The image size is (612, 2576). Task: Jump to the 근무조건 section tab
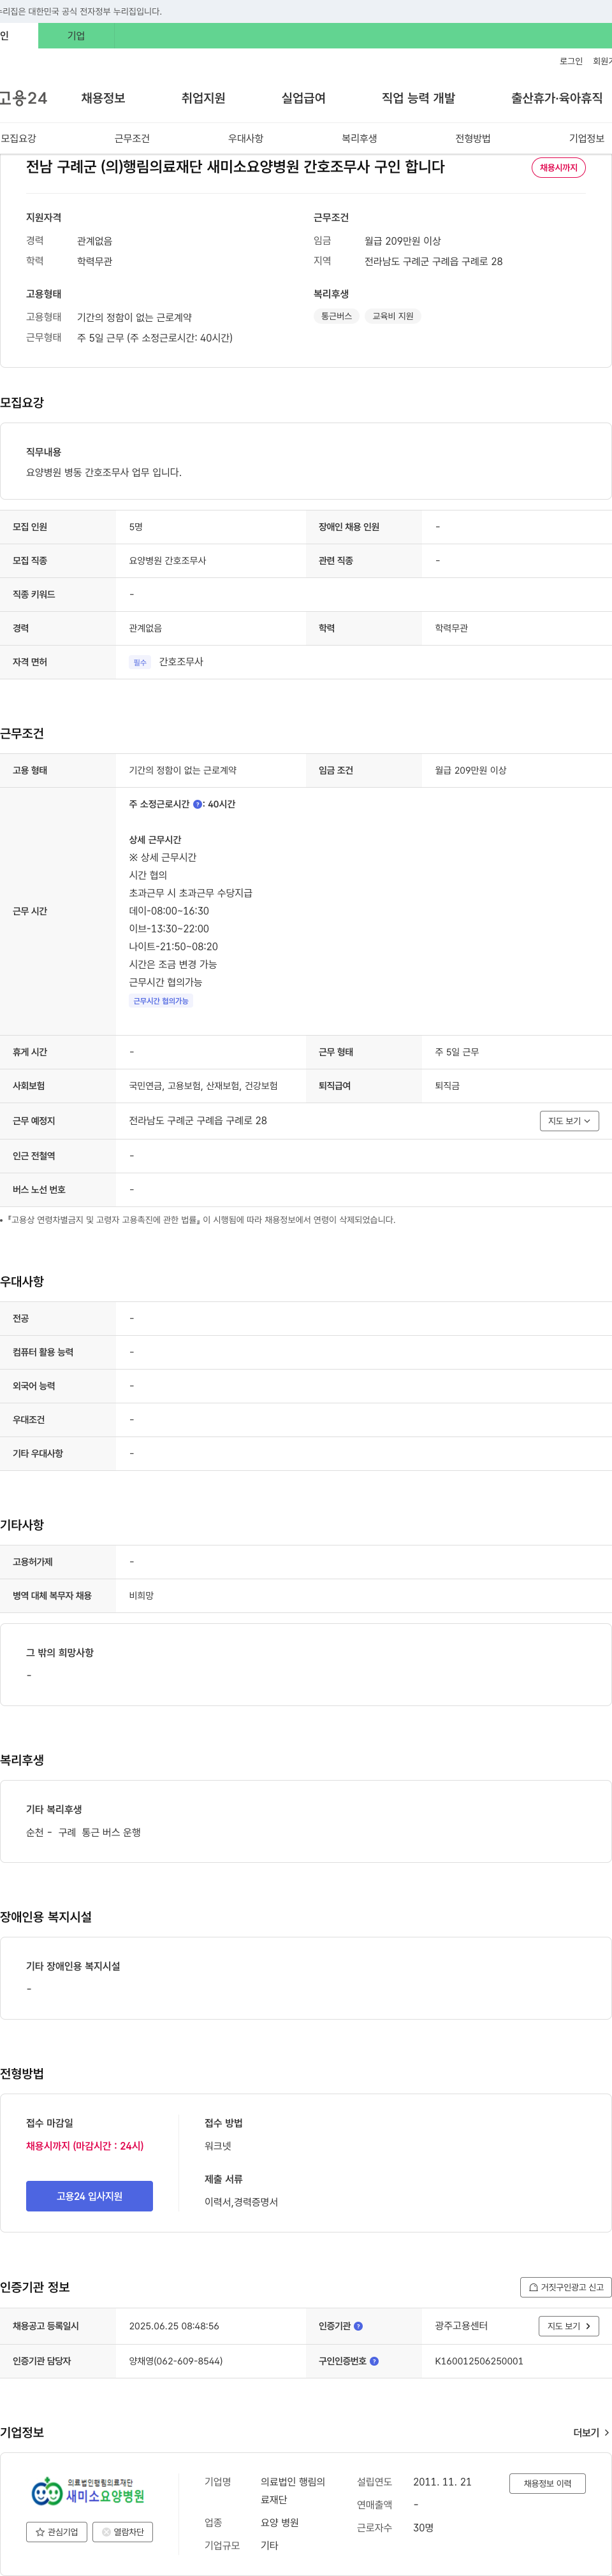tap(132, 138)
